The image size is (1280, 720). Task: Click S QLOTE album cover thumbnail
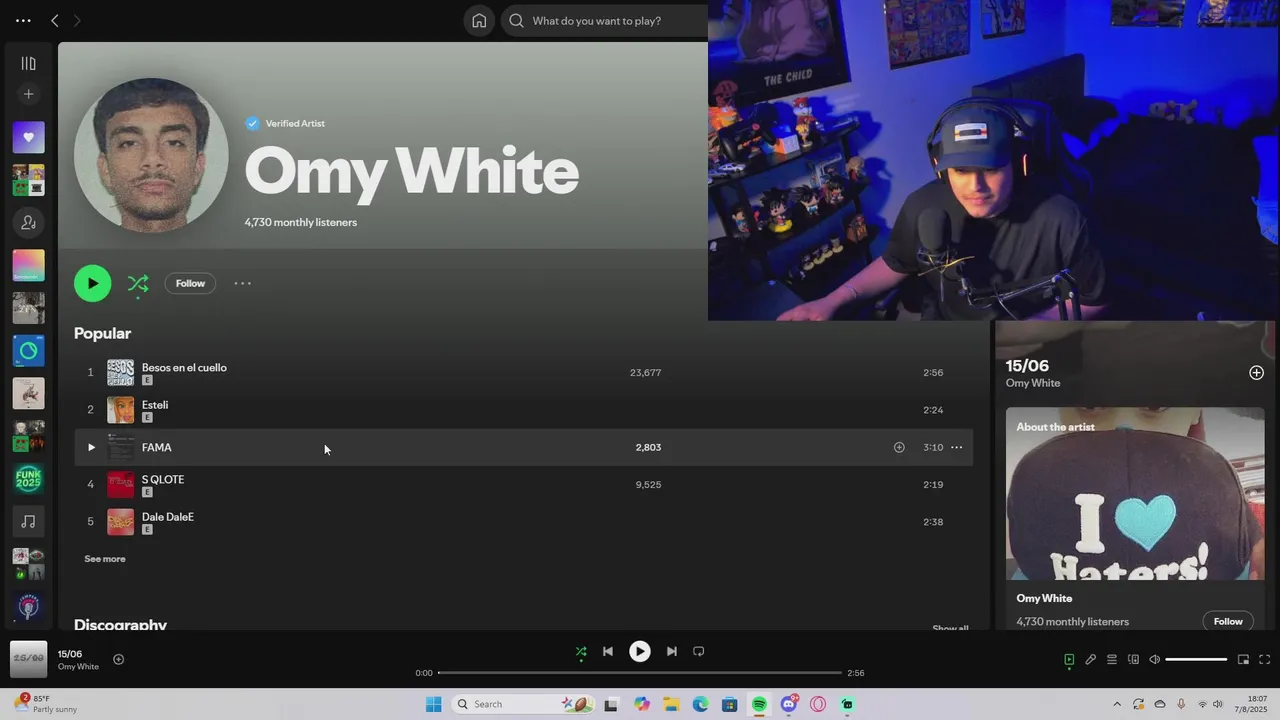[x=120, y=484]
